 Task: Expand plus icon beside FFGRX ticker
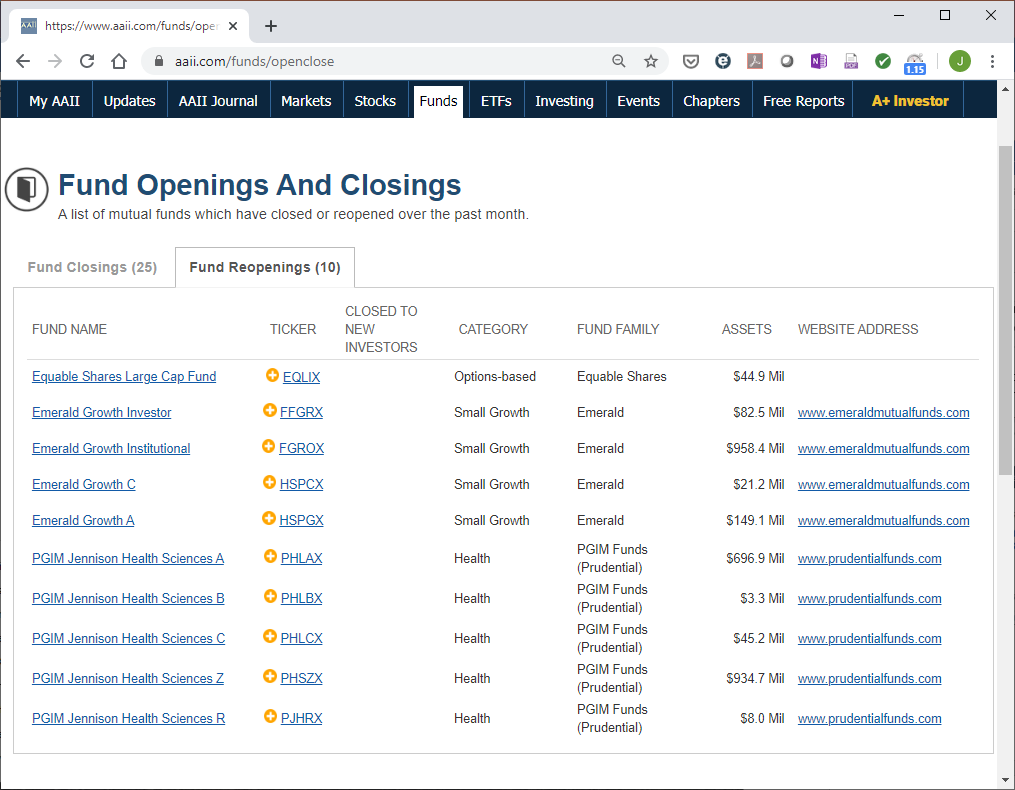coord(270,410)
